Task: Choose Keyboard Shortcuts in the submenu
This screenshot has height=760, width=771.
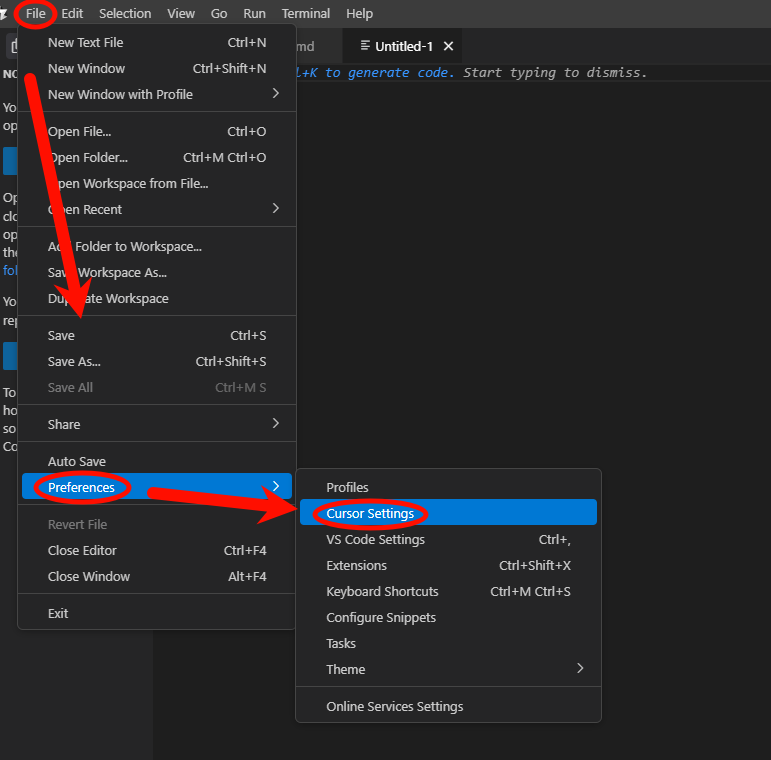Action: (382, 591)
